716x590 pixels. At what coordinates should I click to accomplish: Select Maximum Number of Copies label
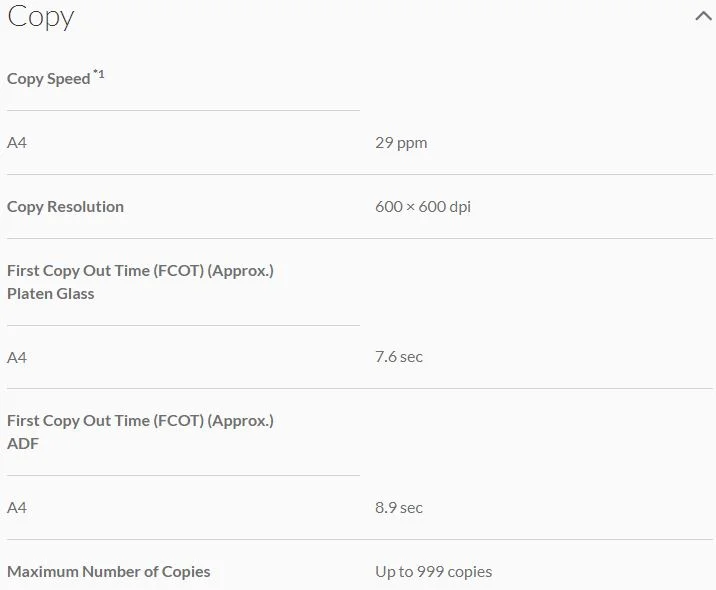pyautogui.click(x=109, y=572)
